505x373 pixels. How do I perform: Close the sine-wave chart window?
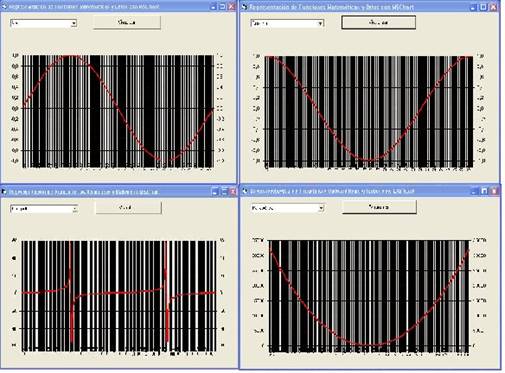click(231, 7)
